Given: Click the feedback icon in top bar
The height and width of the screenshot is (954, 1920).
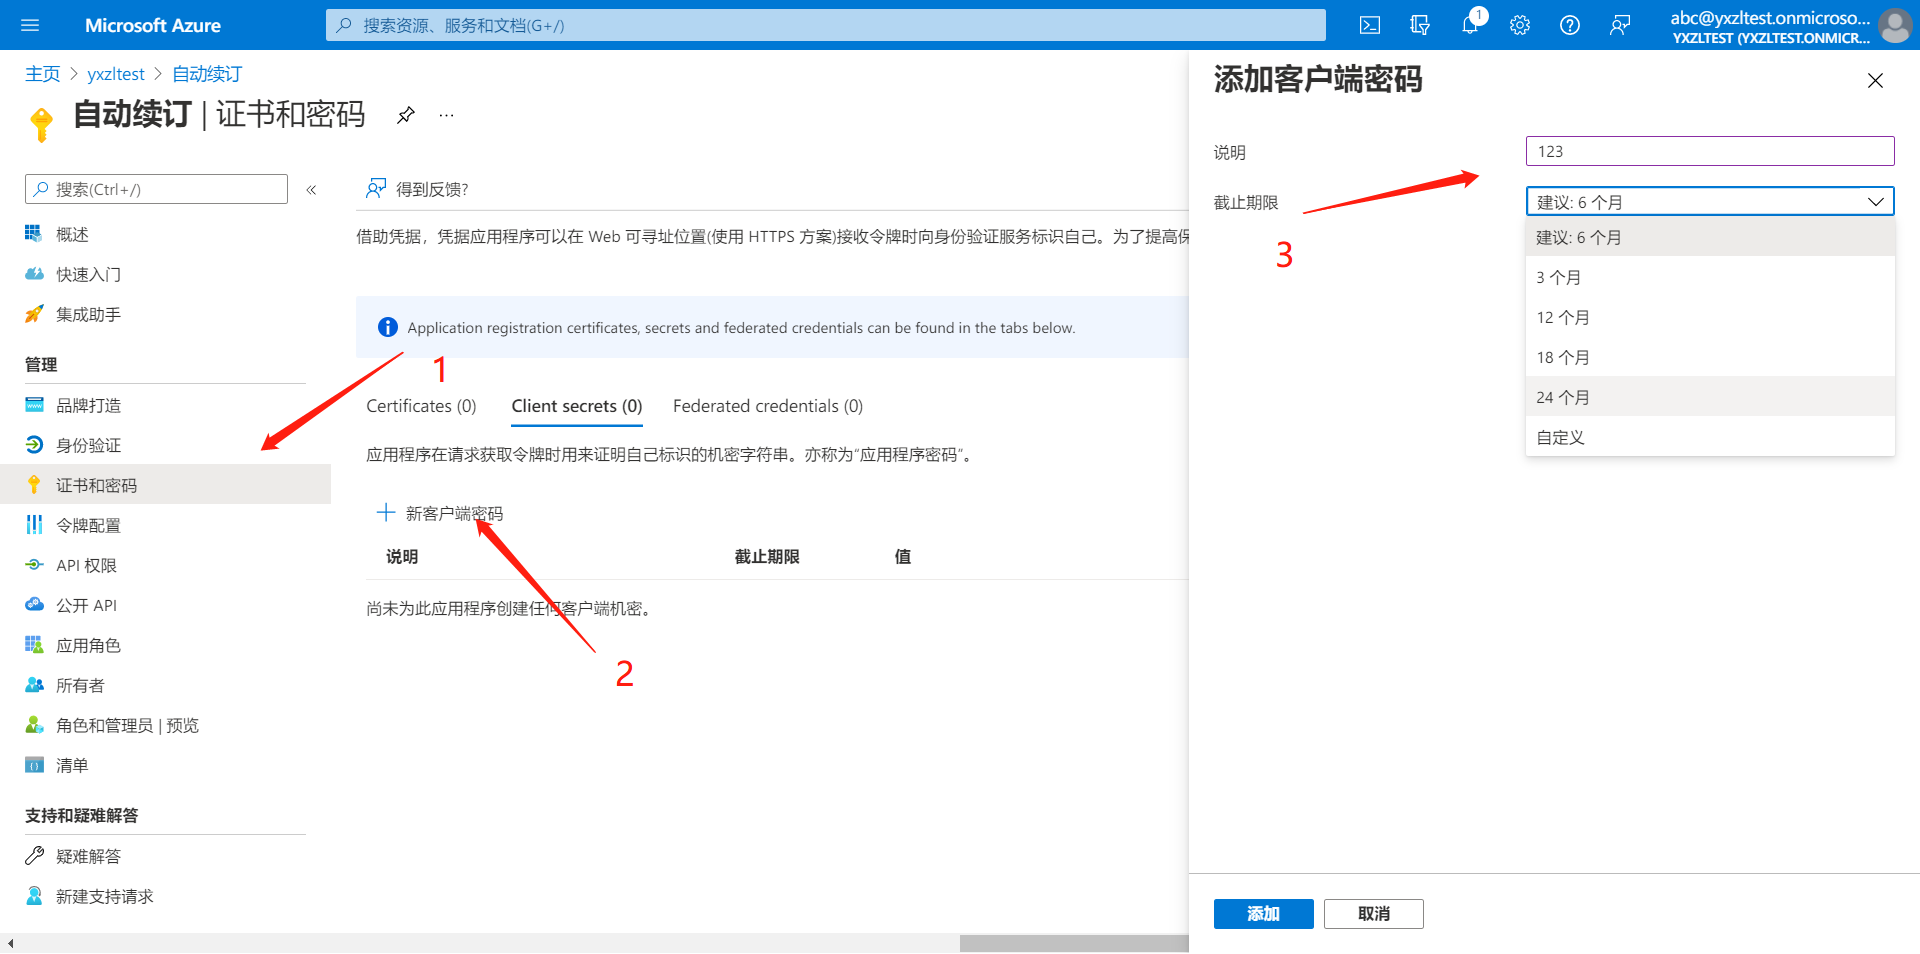Looking at the screenshot, I should (1620, 25).
